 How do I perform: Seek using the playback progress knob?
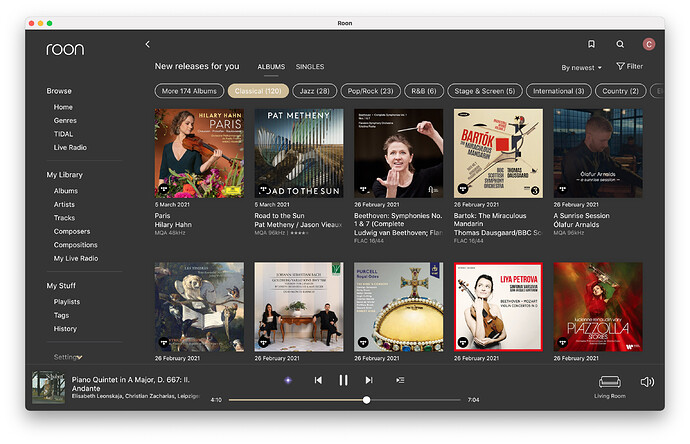coord(367,400)
